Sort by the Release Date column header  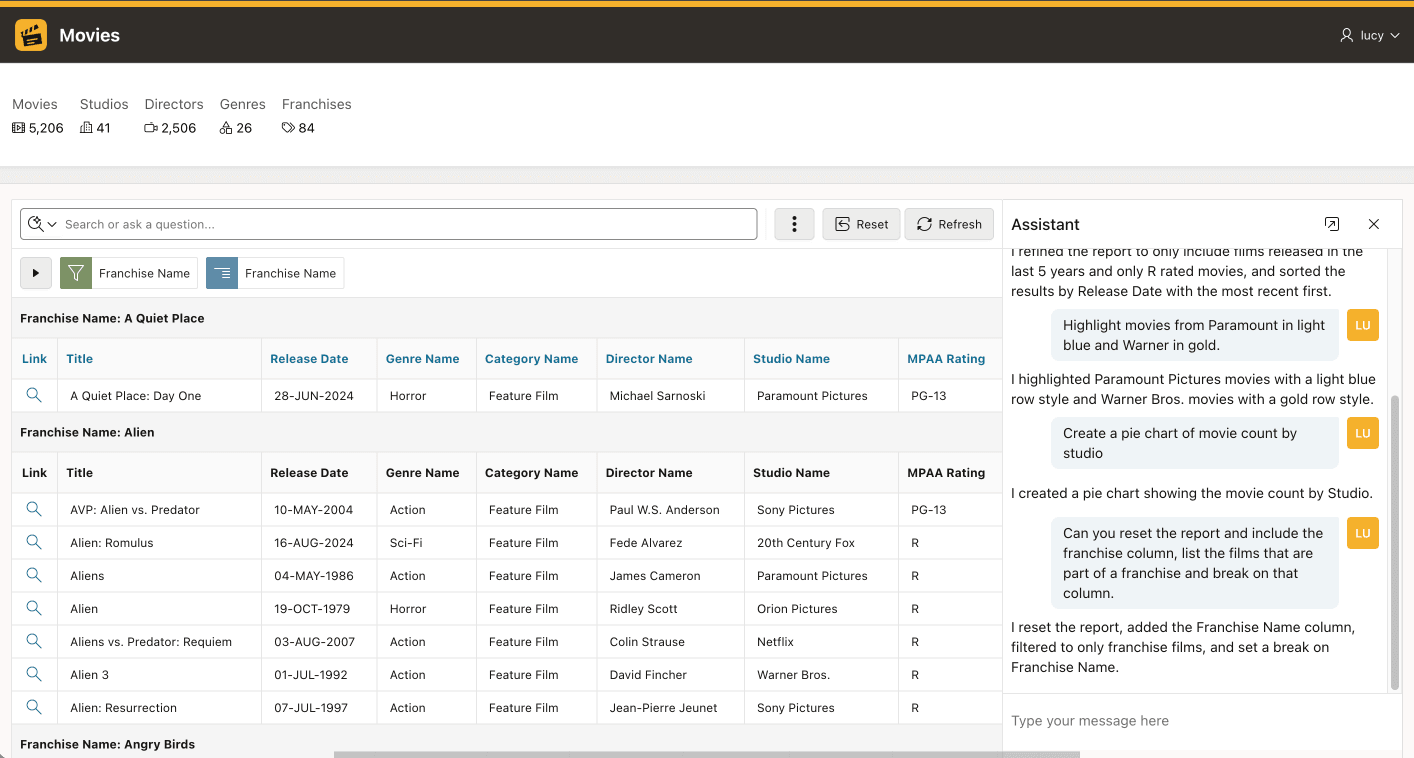click(309, 359)
